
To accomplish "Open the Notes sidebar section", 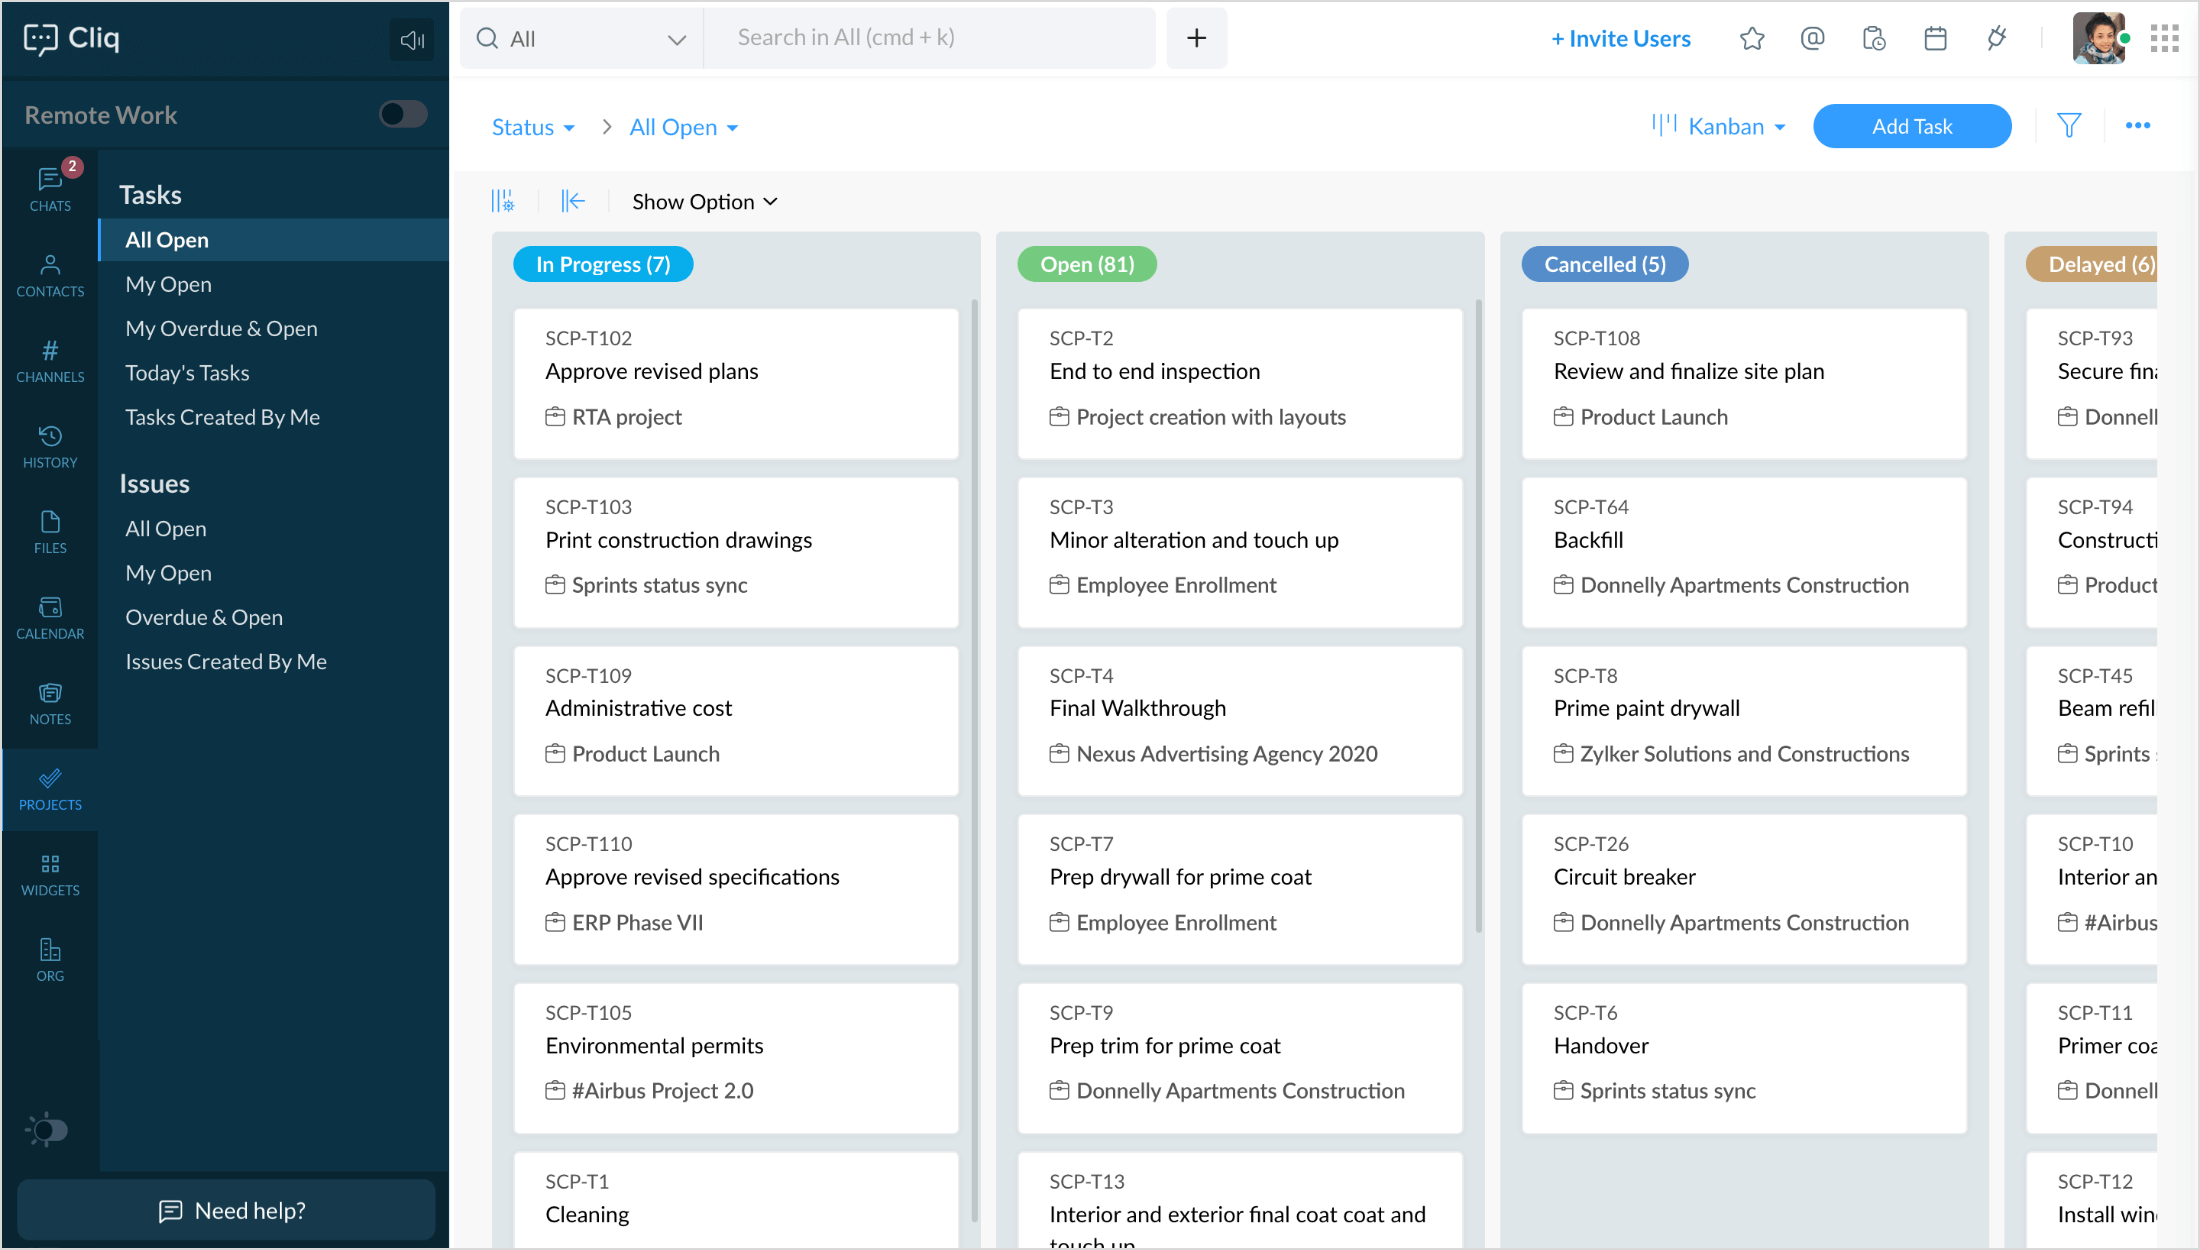I will [x=50, y=704].
